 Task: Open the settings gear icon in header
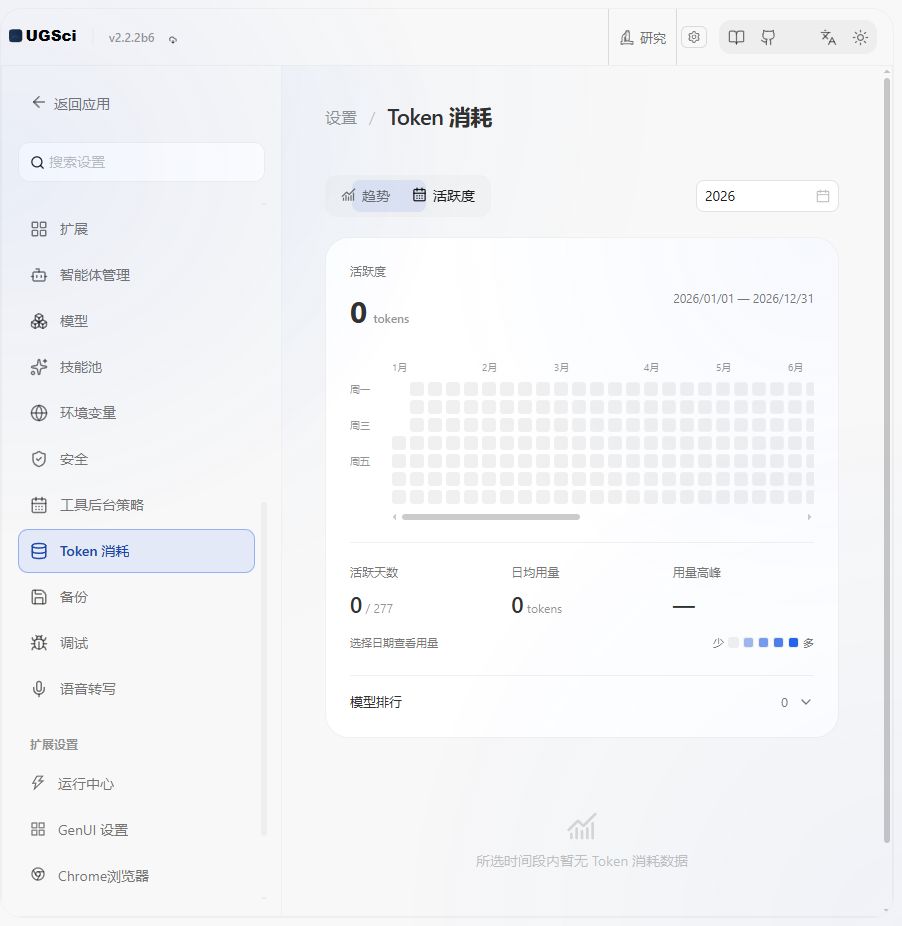[x=694, y=37]
